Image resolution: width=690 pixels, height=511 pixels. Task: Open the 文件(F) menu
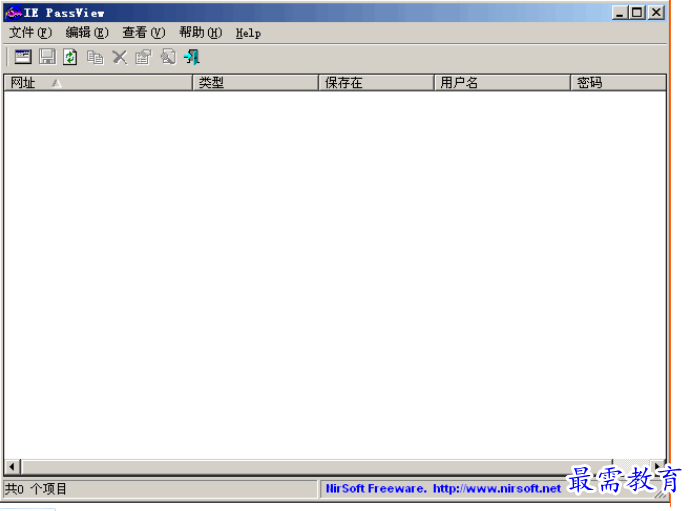[x=30, y=33]
